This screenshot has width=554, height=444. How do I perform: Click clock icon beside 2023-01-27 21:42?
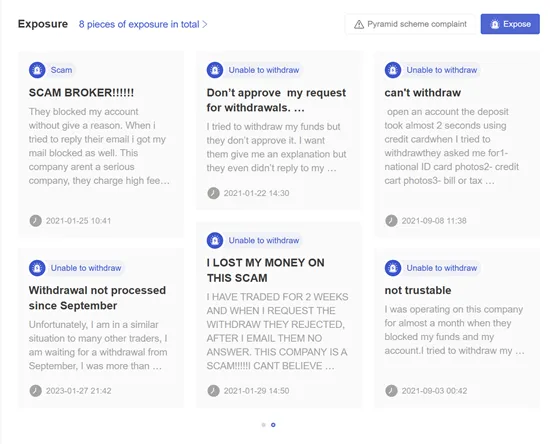[35, 391]
